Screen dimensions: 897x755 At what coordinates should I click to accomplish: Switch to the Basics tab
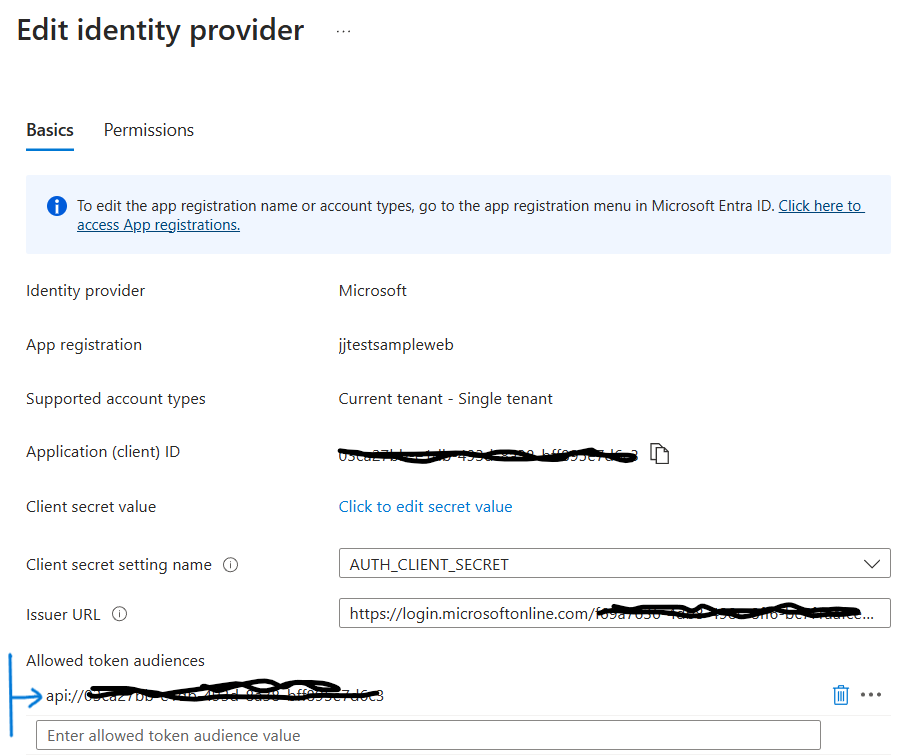click(50, 130)
